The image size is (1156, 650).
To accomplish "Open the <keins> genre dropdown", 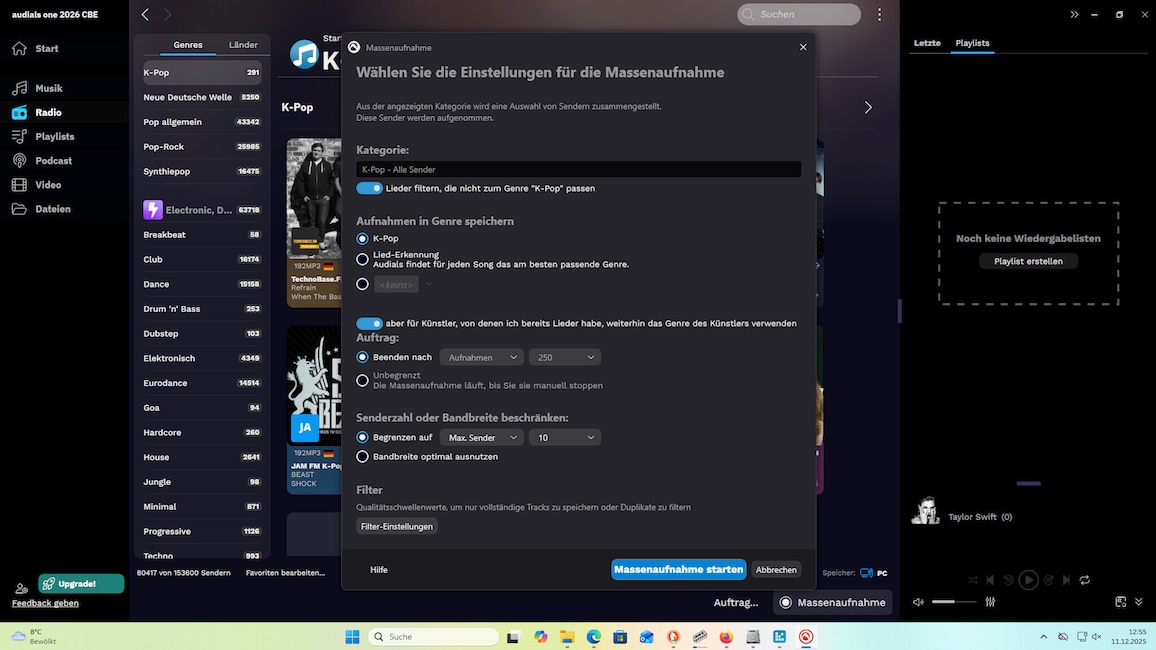I will pyautogui.click(x=403, y=284).
